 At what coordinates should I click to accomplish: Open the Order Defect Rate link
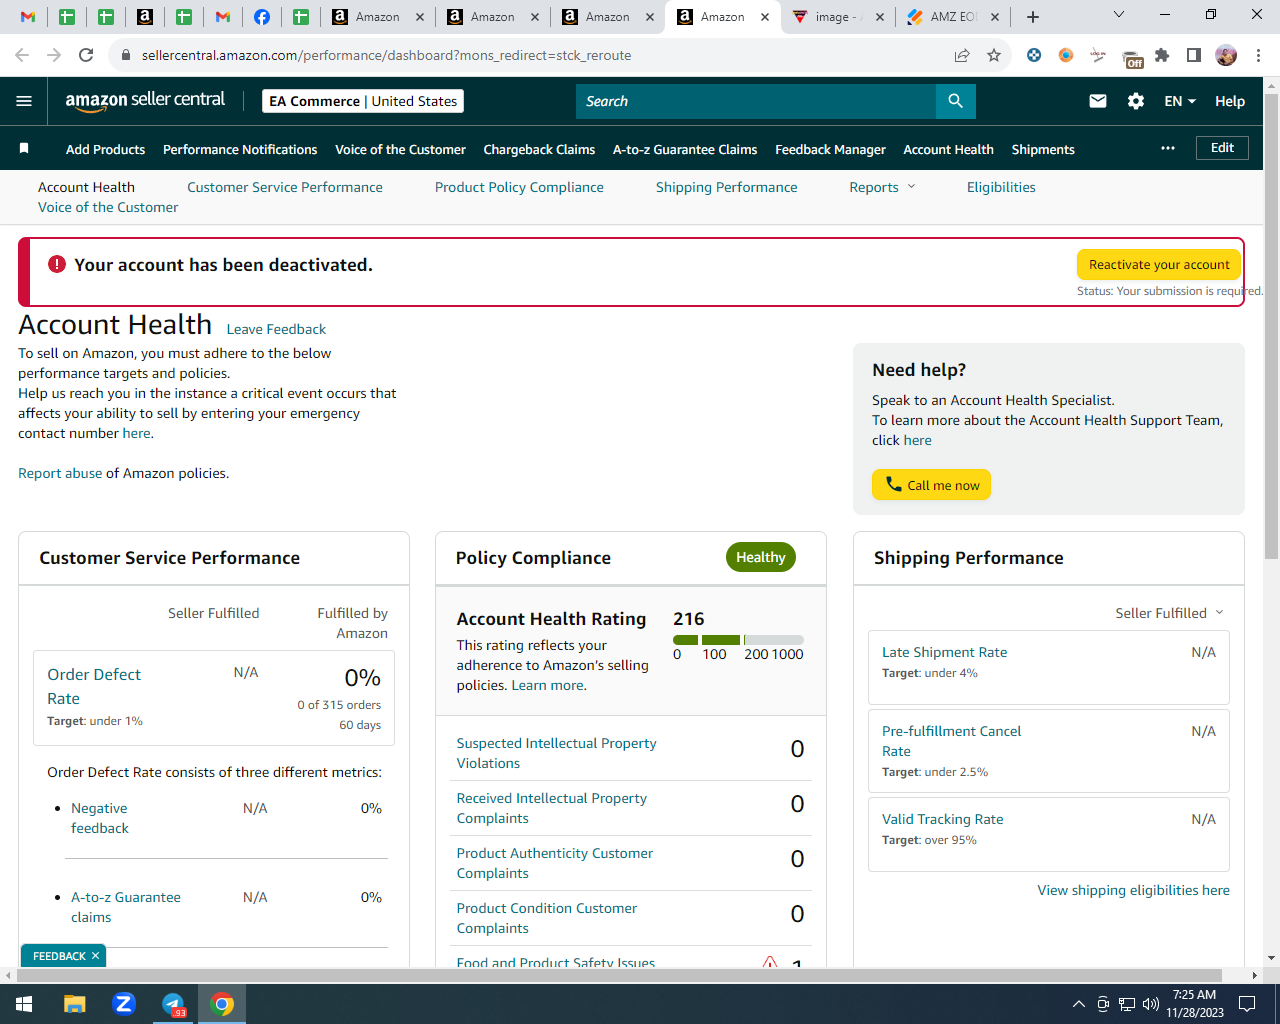click(94, 686)
